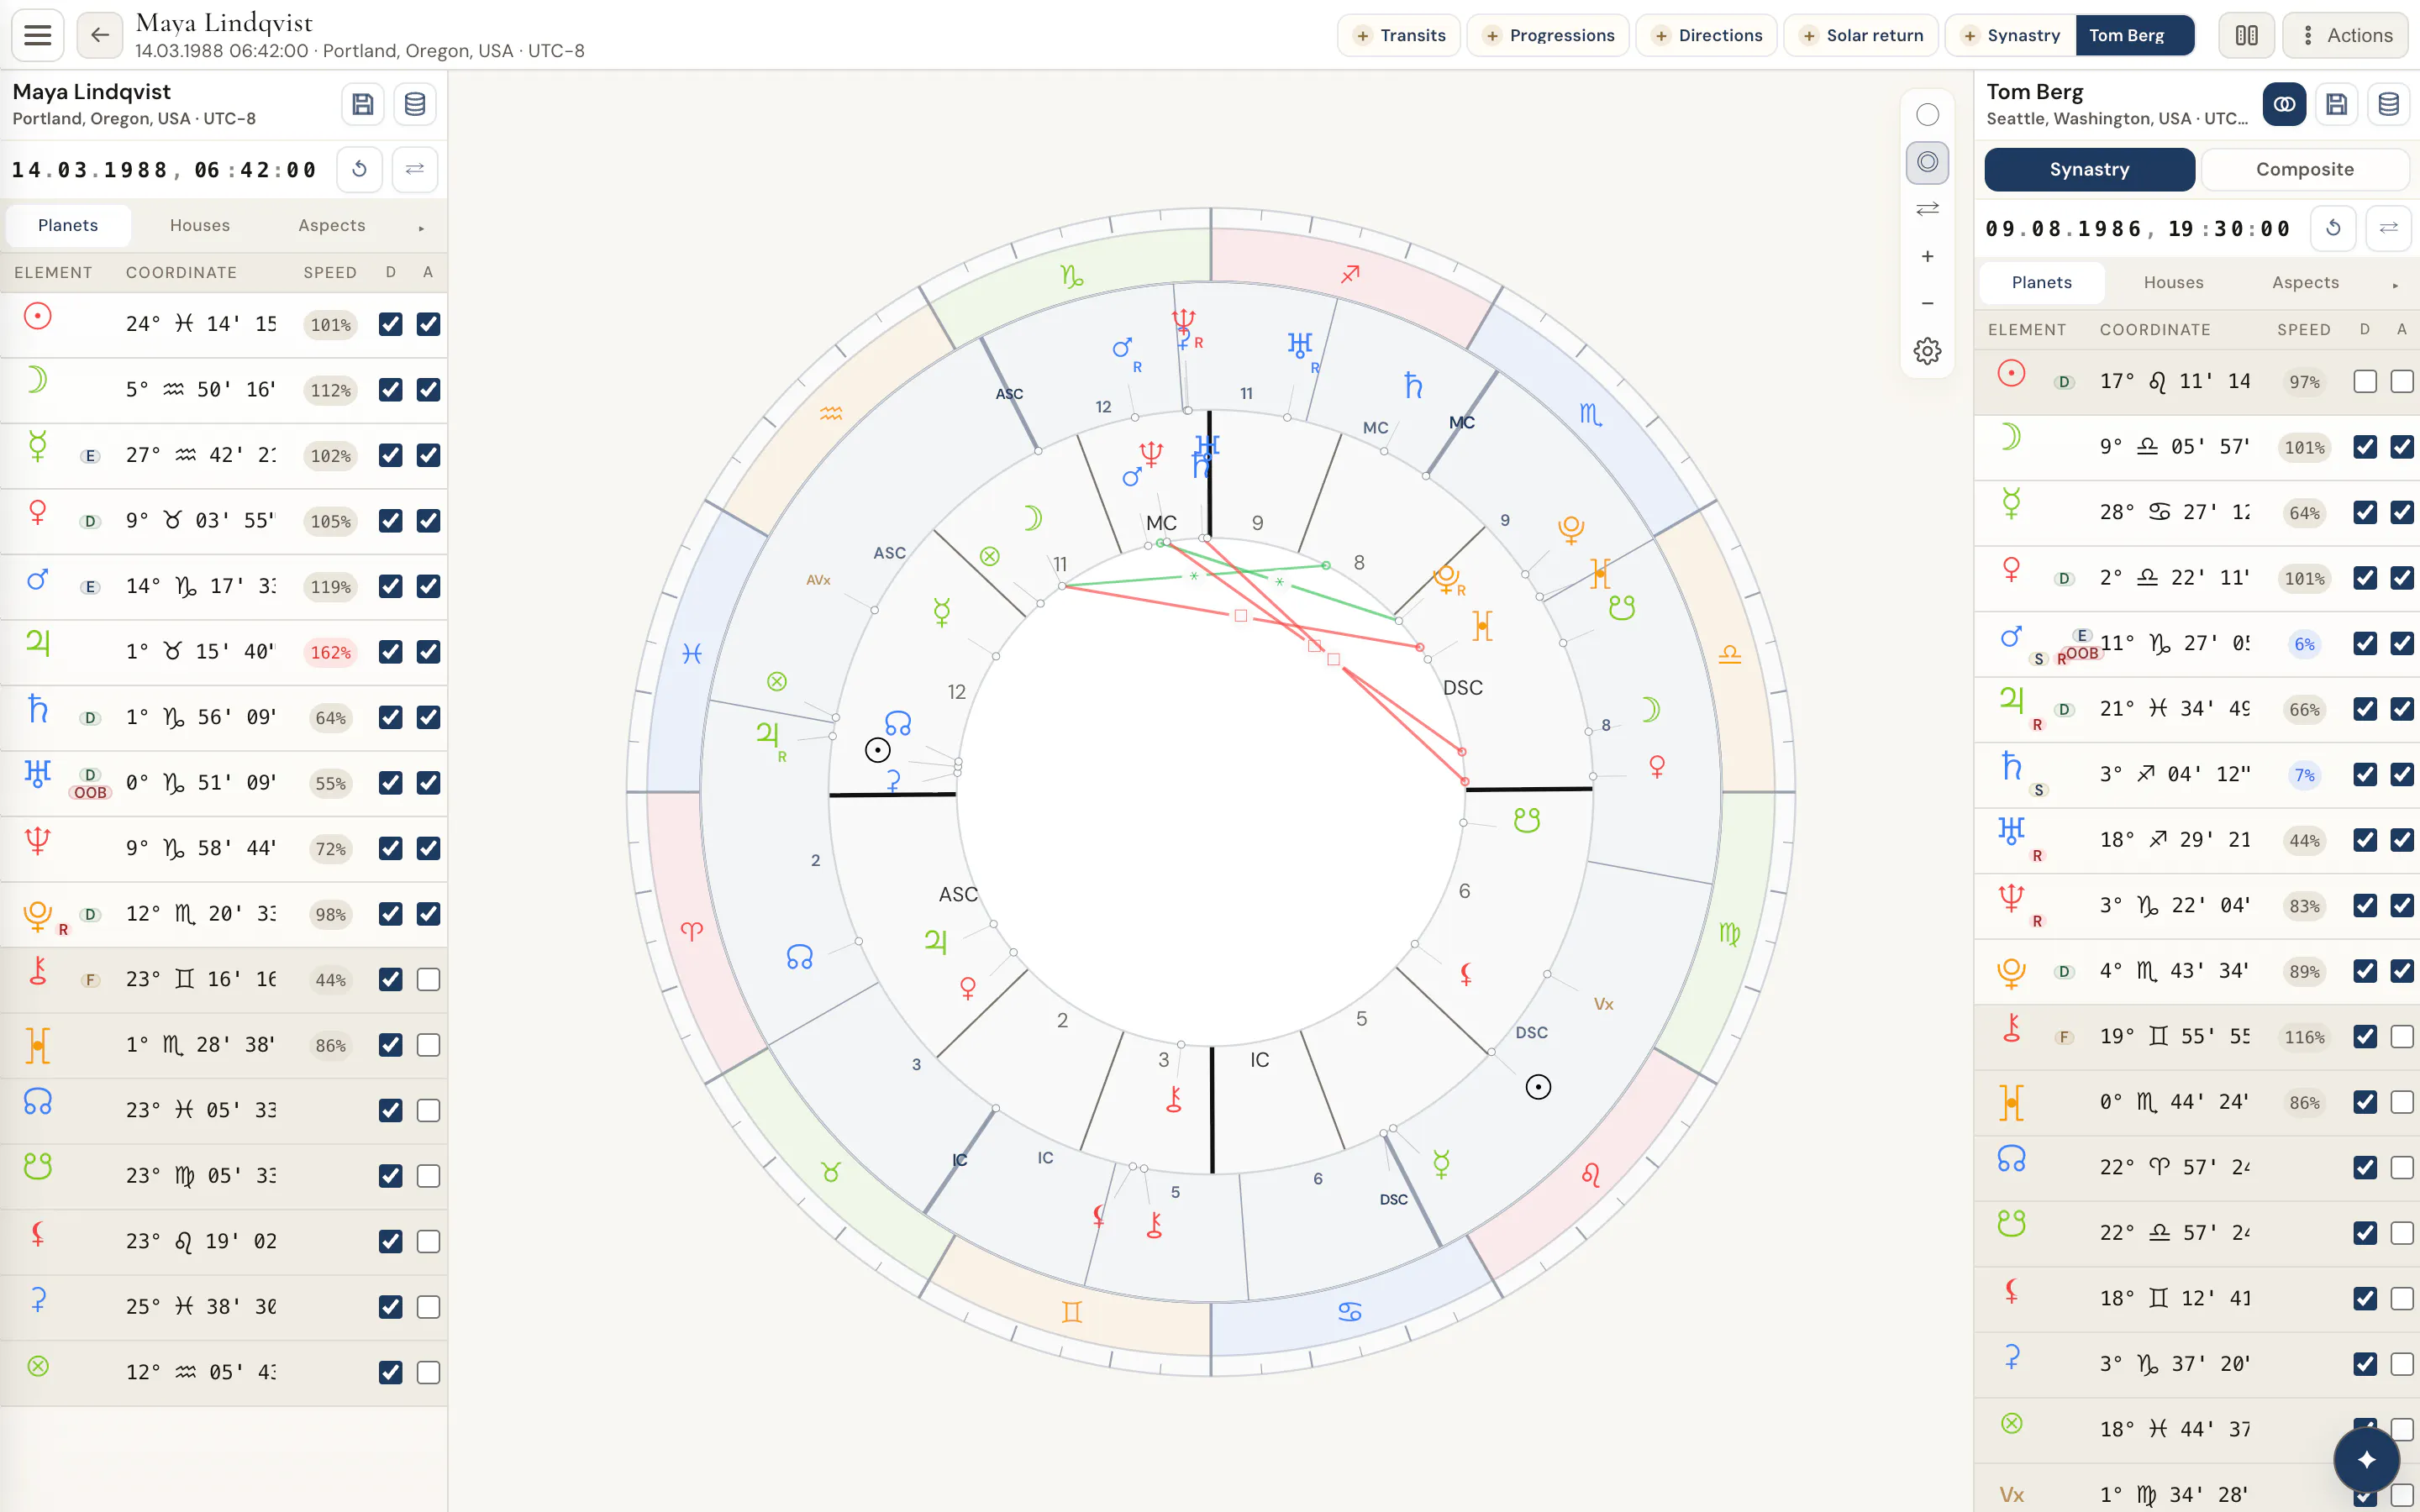Switch to Houses tab in Maya's panel

click(200, 225)
